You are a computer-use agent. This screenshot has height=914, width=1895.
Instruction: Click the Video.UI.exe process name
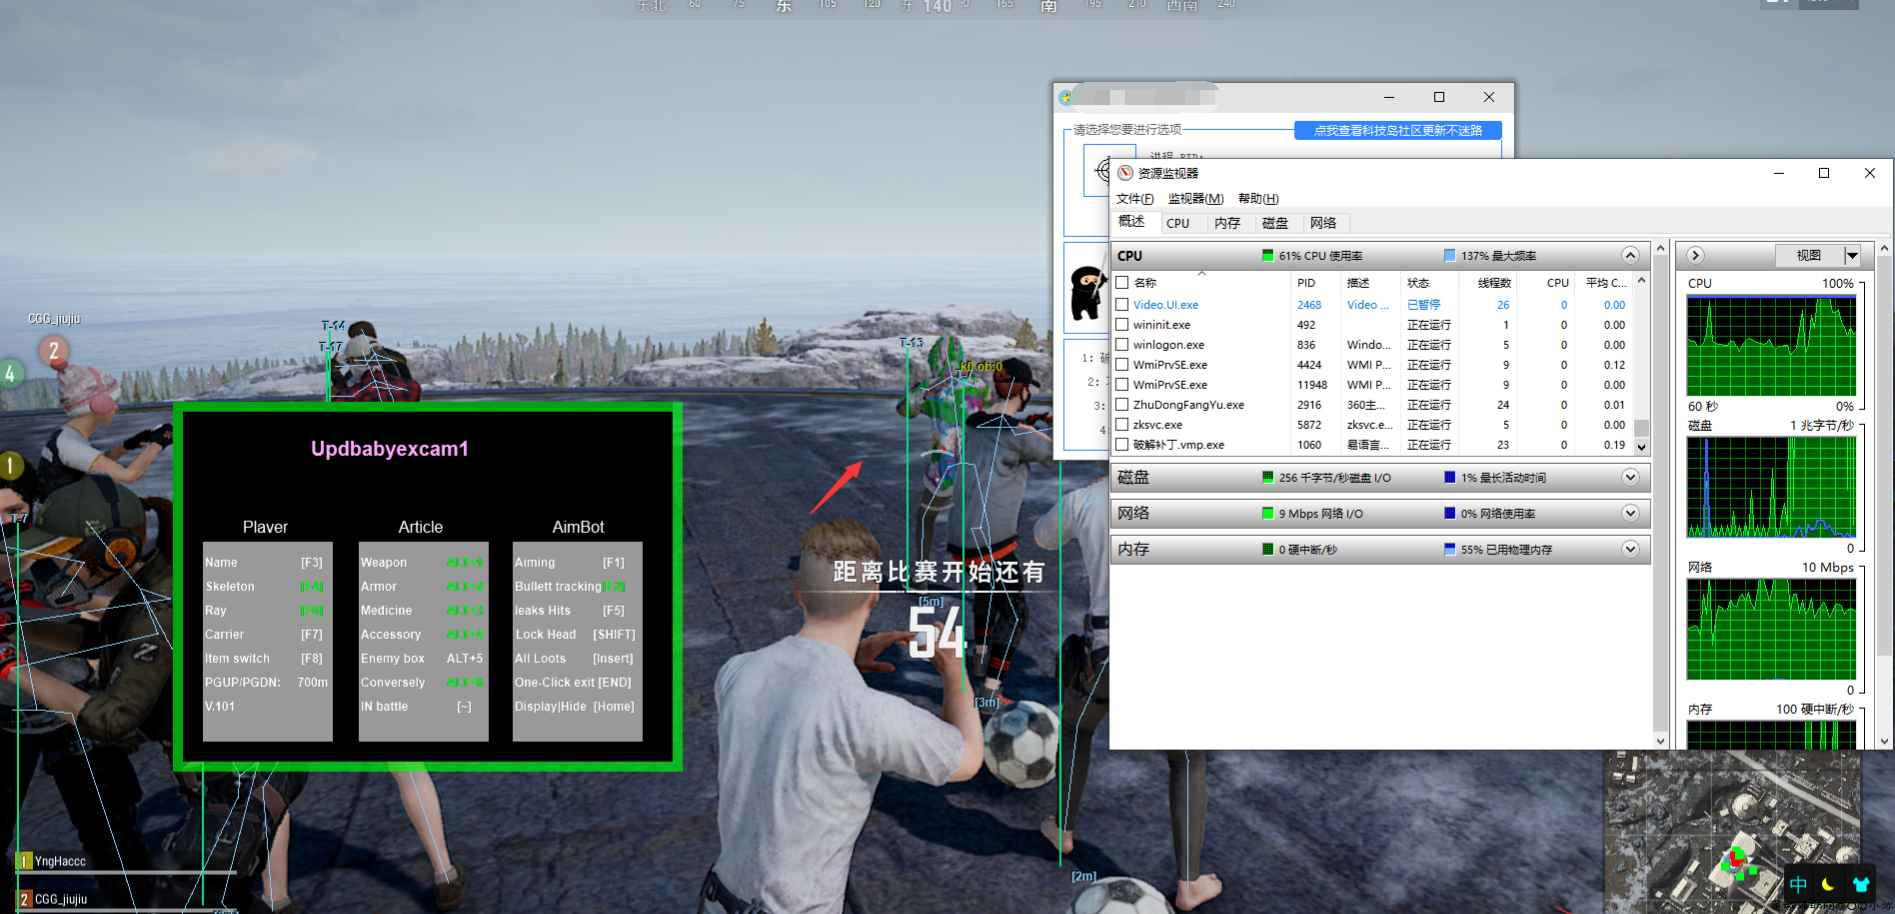coord(1165,305)
